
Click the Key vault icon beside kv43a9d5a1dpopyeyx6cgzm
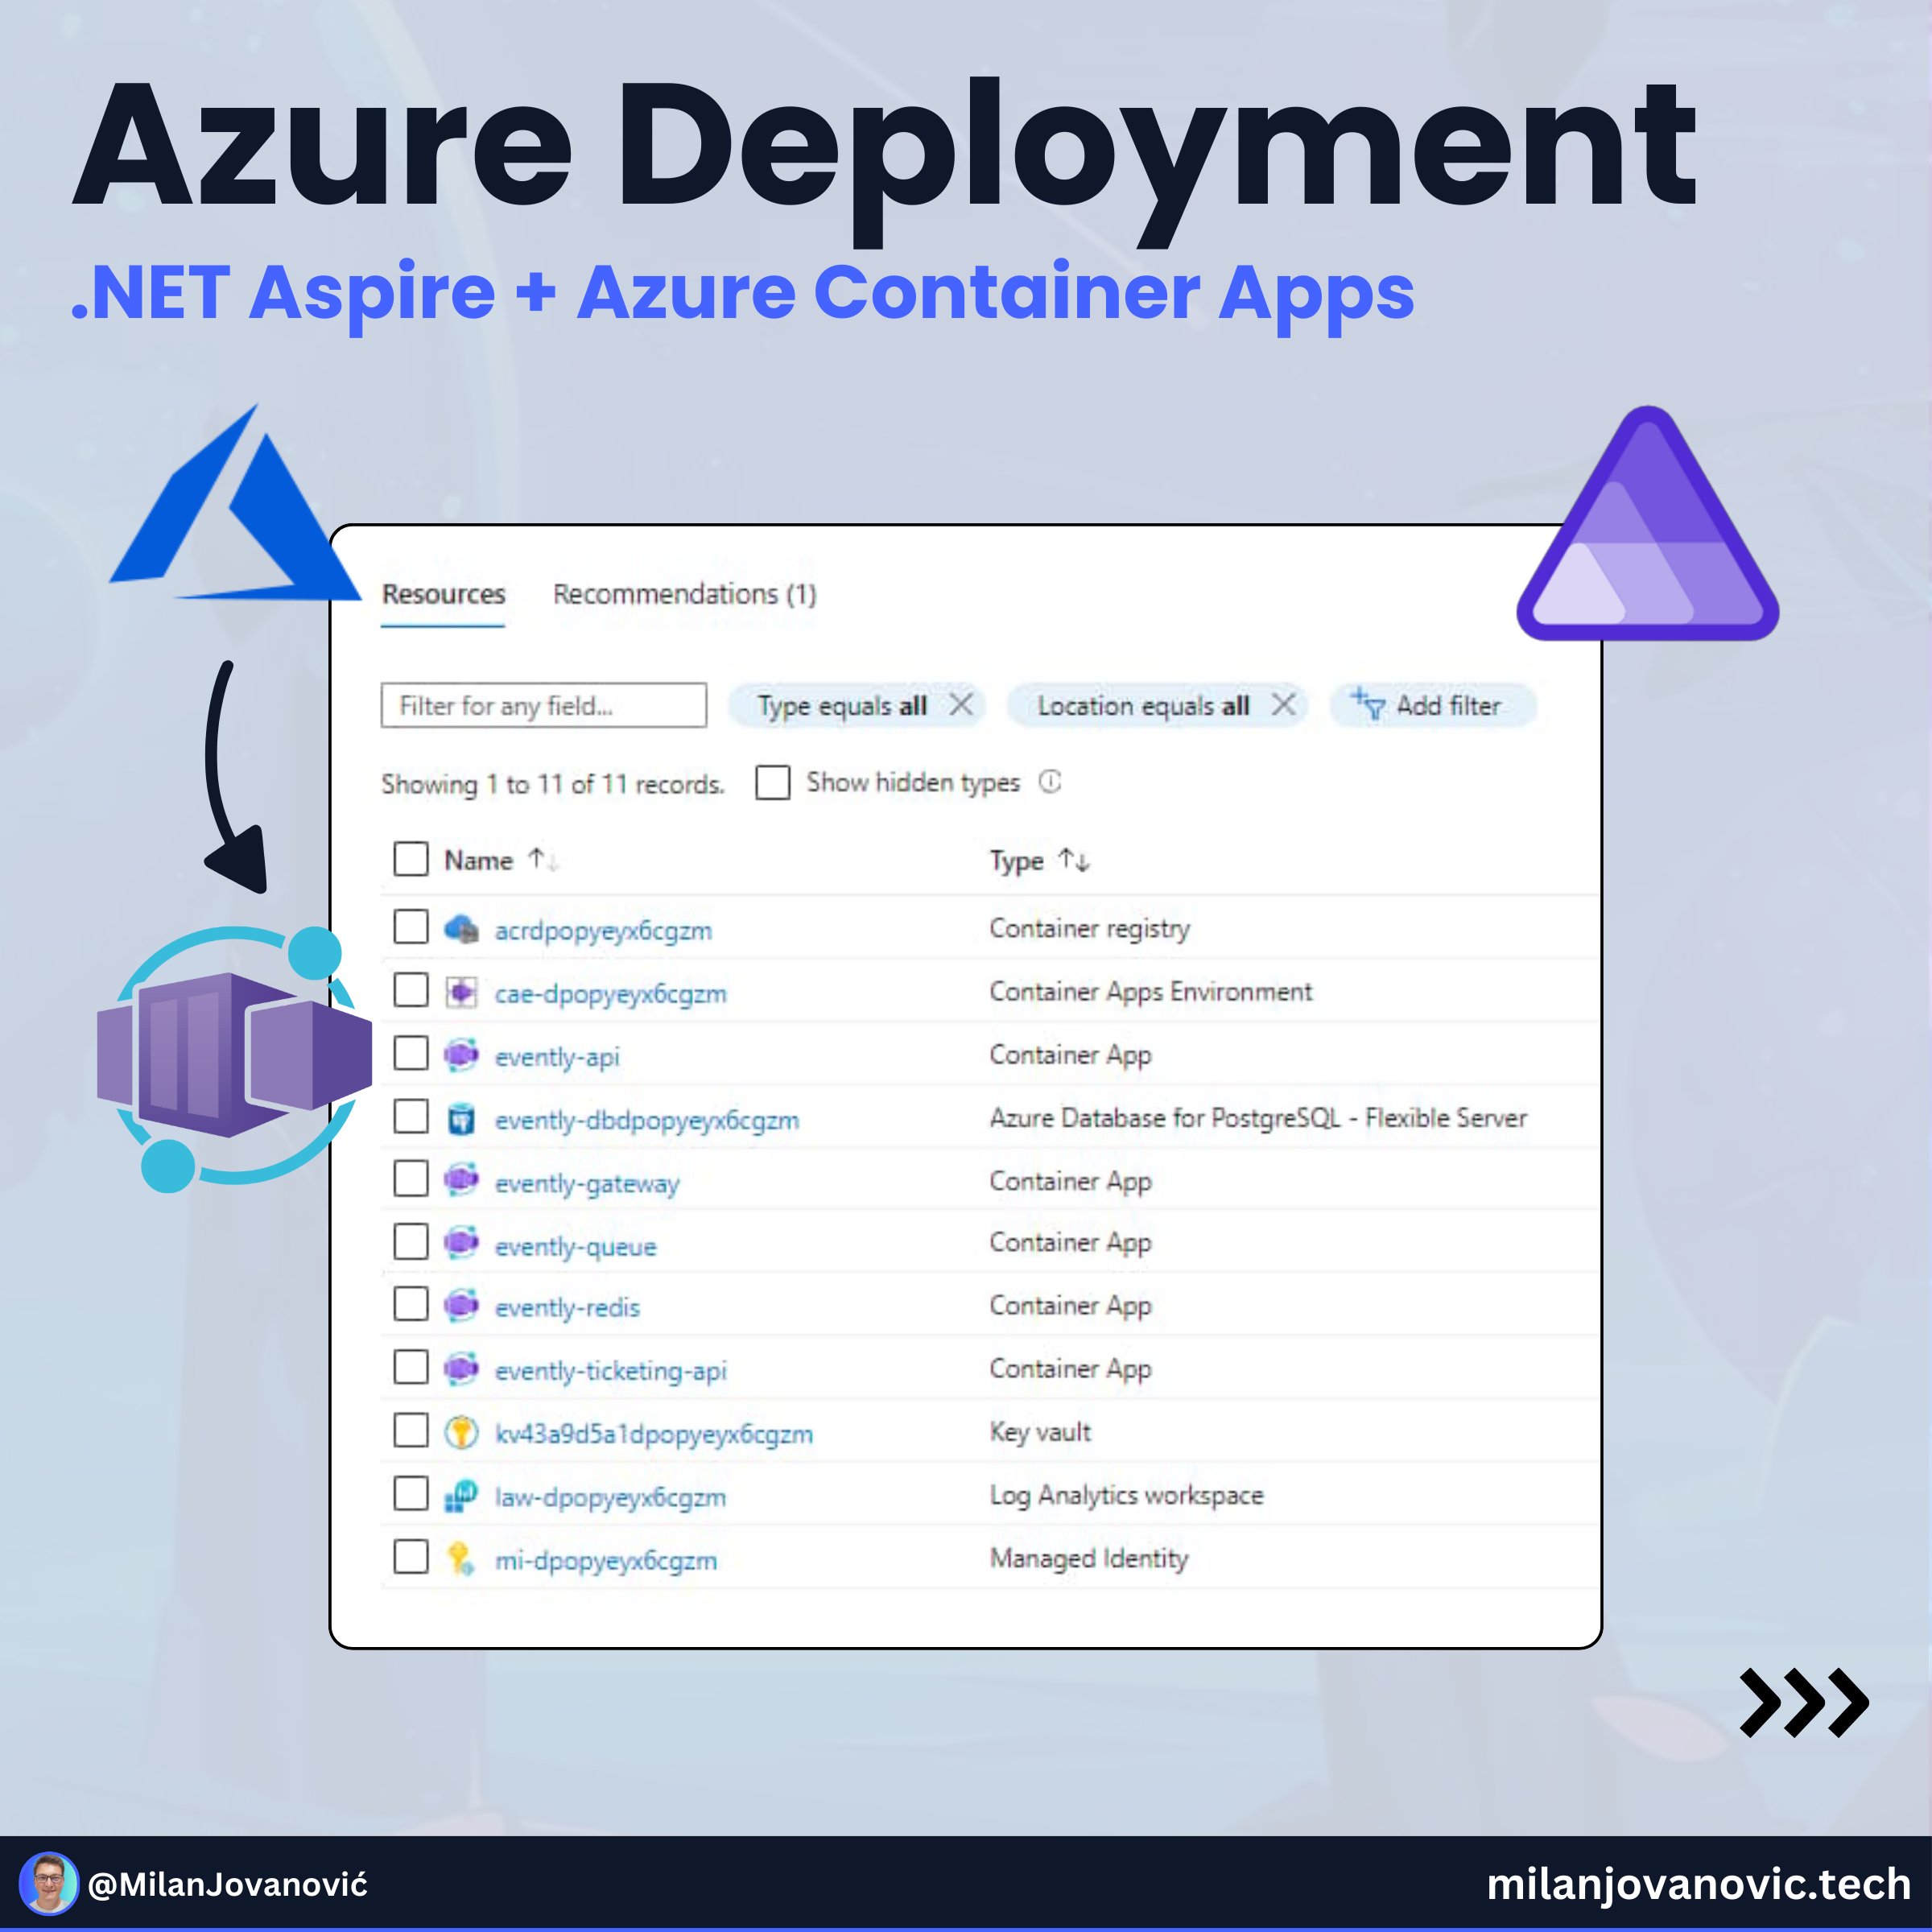tap(461, 1432)
